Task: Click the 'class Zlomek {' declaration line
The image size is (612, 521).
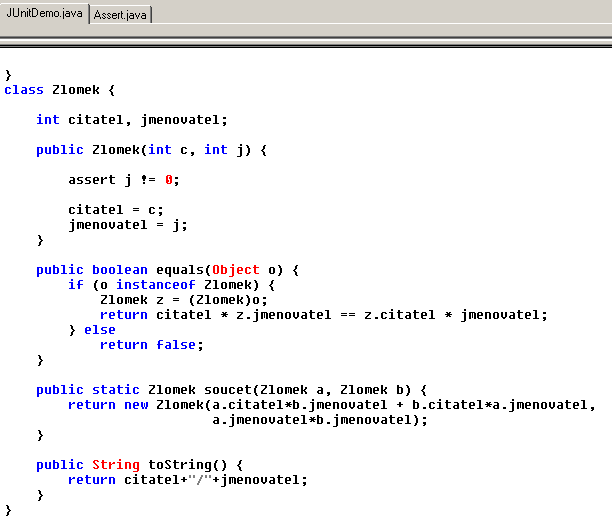Action: (60, 90)
